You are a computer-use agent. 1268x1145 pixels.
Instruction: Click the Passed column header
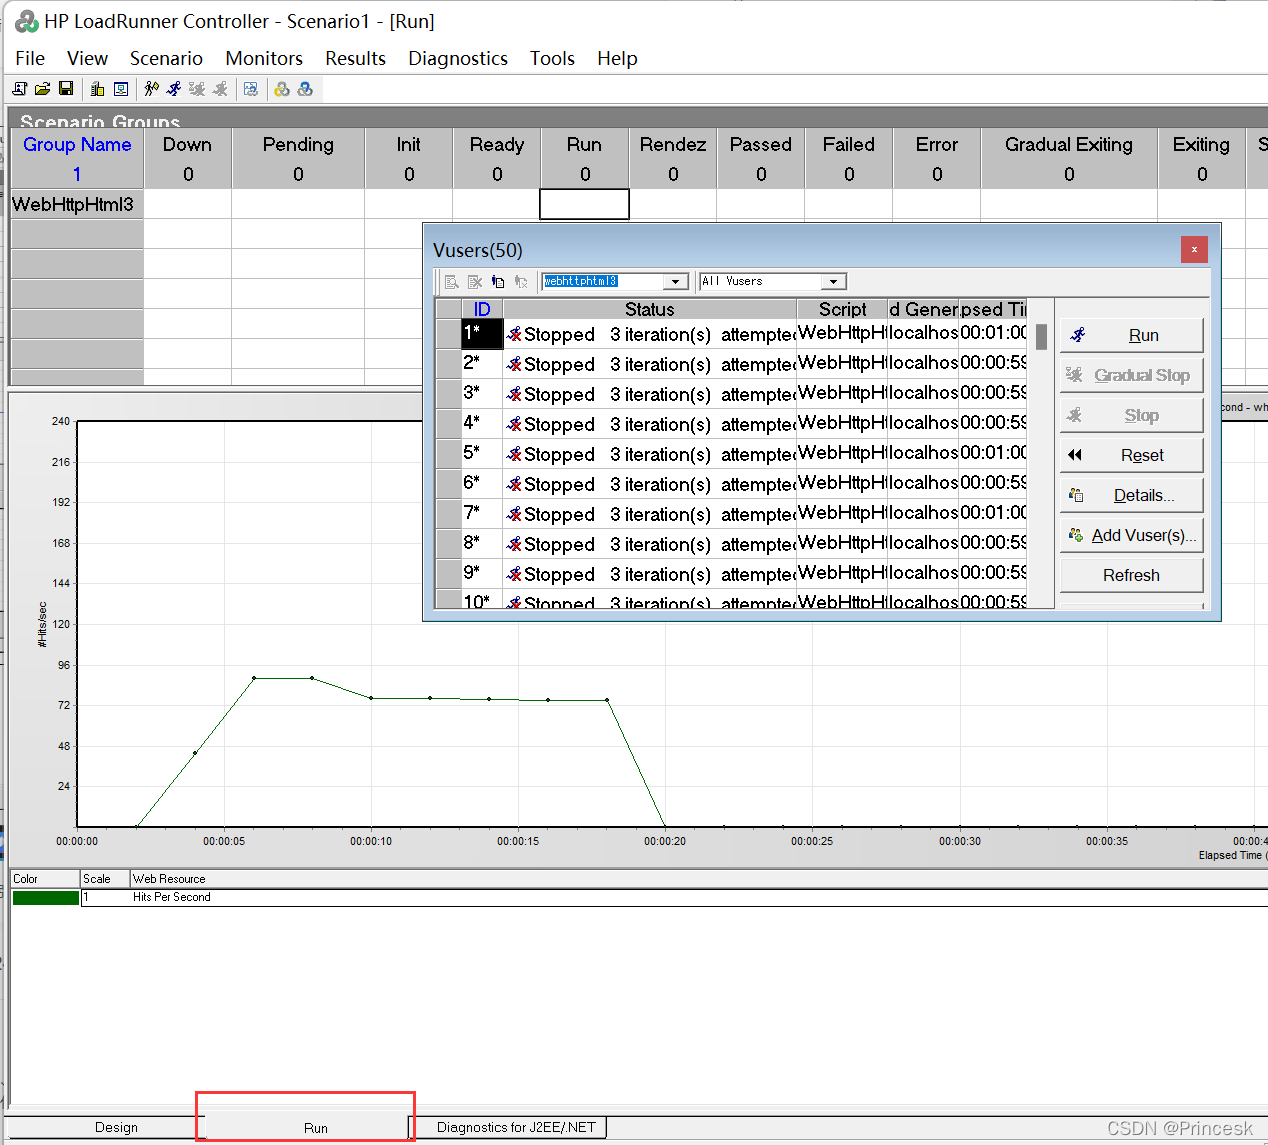click(761, 144)
